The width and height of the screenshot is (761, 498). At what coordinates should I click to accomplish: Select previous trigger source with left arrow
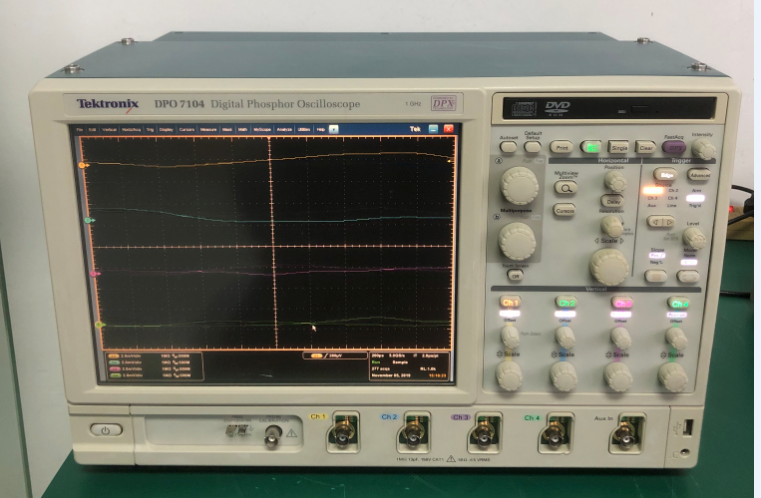(655, 222)
